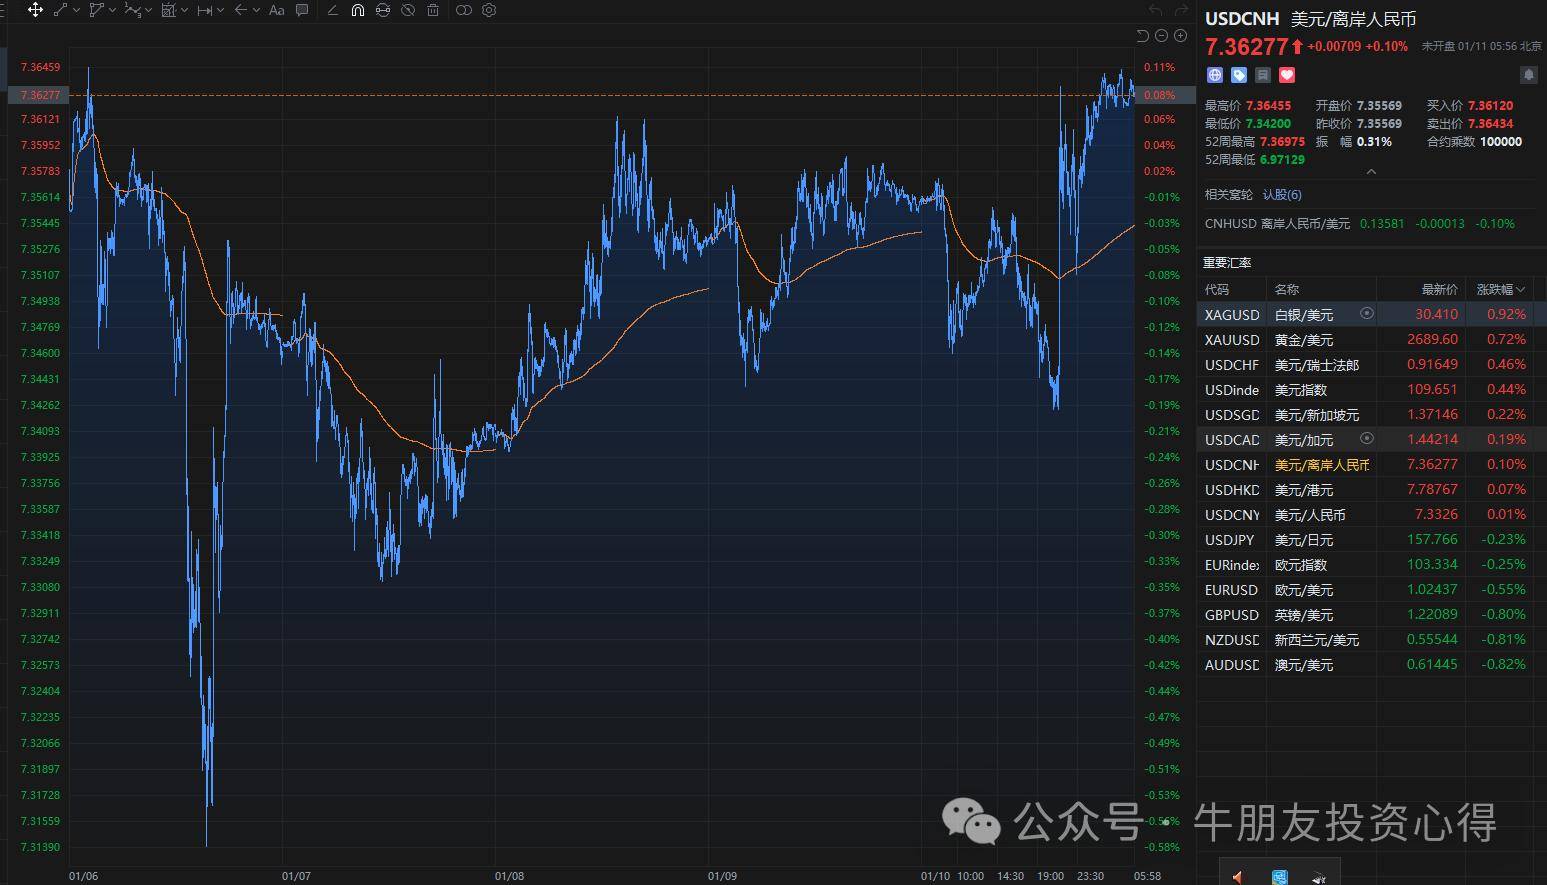Click the 最新价 column header

tap(1439, 289)
